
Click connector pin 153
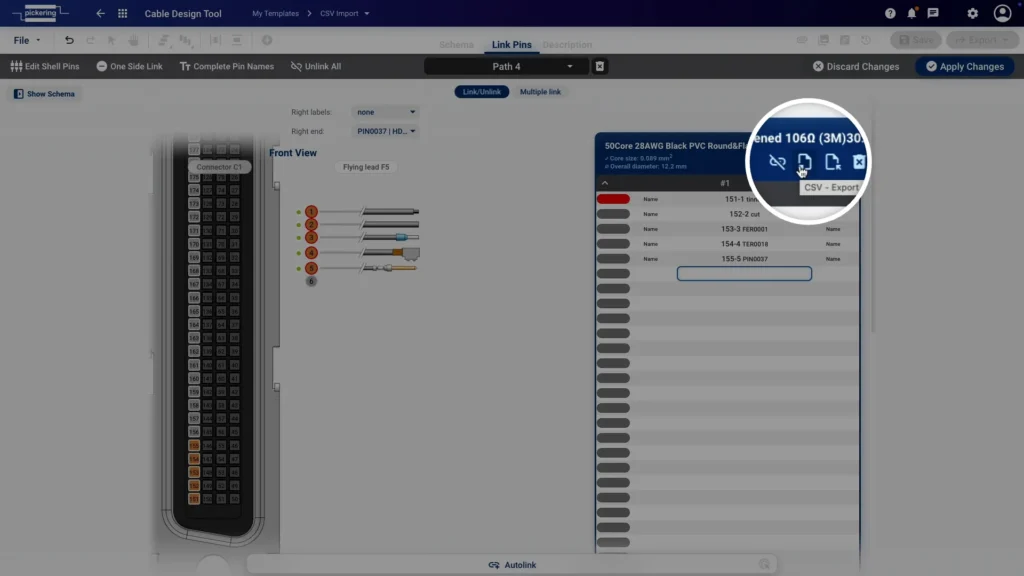pos(194,472)
